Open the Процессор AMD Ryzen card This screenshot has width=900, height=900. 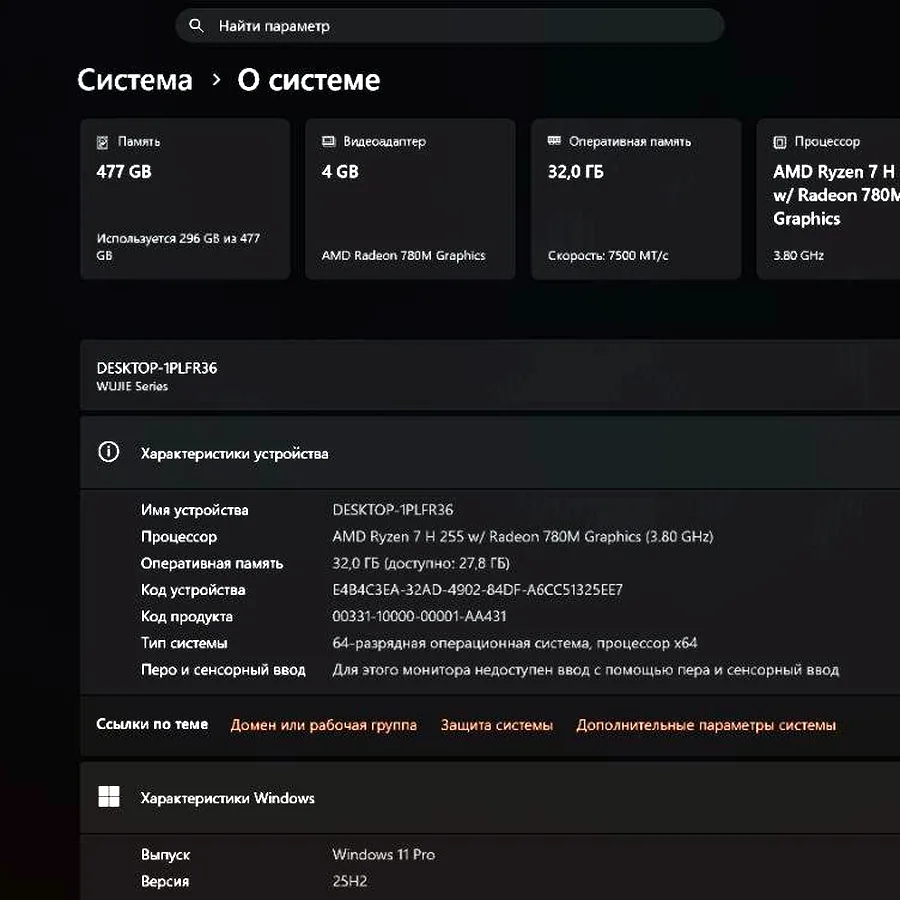coord(828,199)
